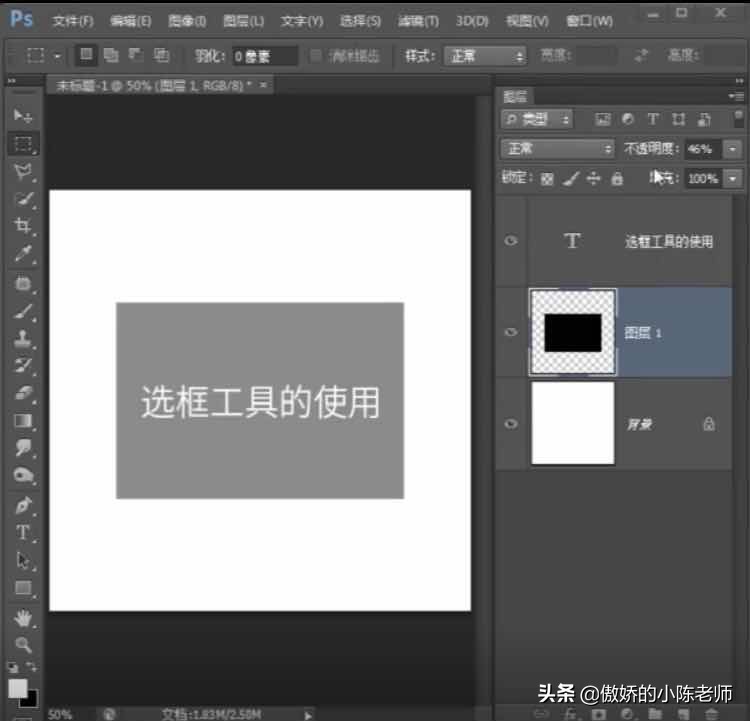Screen dimensions: 750x721
Task: Select the Eyedropper tool
Action: (22, 253)
